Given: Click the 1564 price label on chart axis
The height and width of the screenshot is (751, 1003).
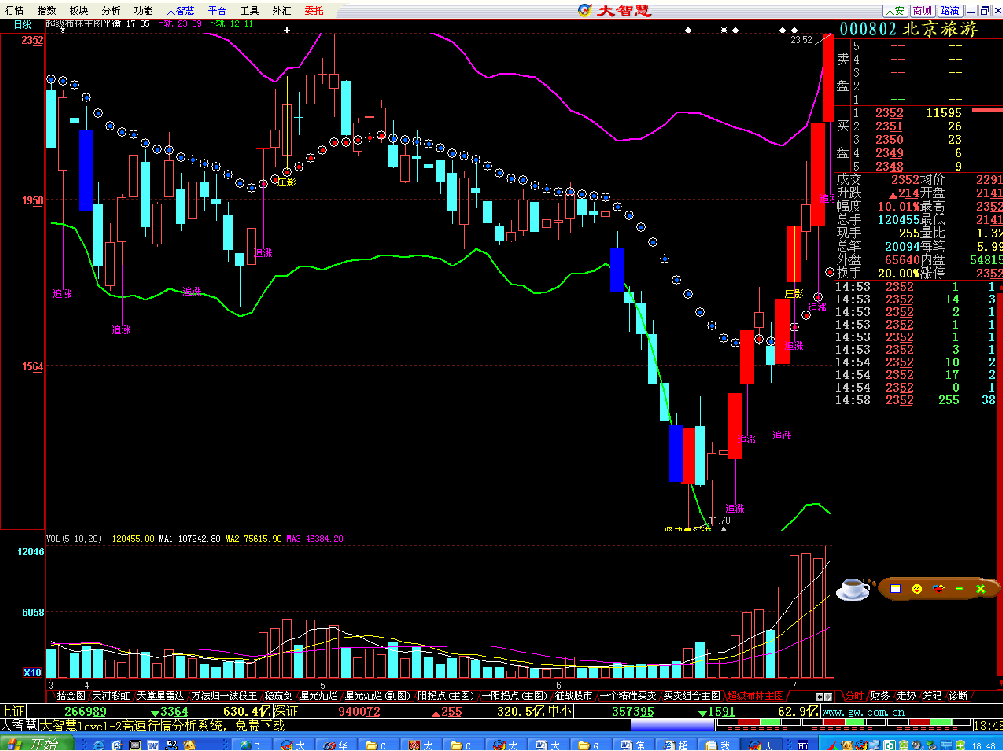Looking at the screenshot, I should [x=32, y=367].
